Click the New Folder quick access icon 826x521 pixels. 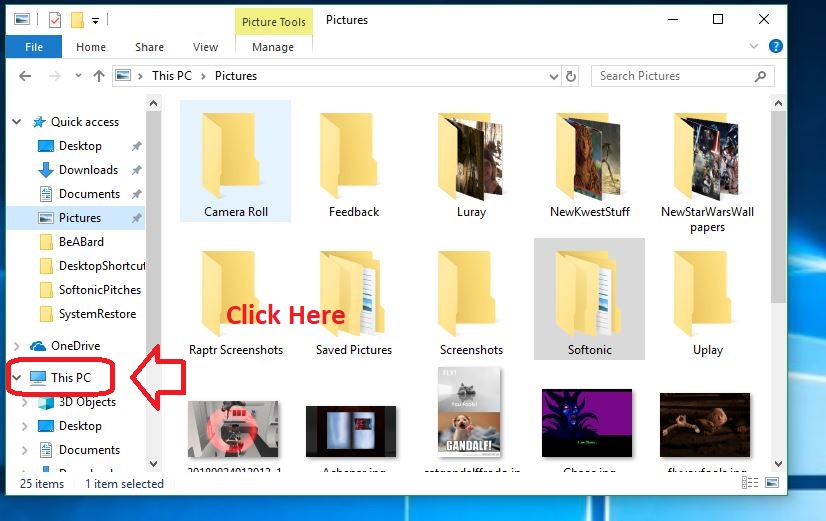[77, 19]
